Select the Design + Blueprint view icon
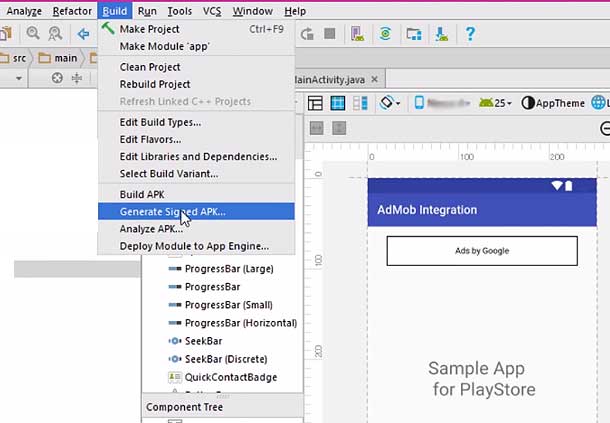Image resolution: width=610 pixels, height=423 pixels. point(360,103)
